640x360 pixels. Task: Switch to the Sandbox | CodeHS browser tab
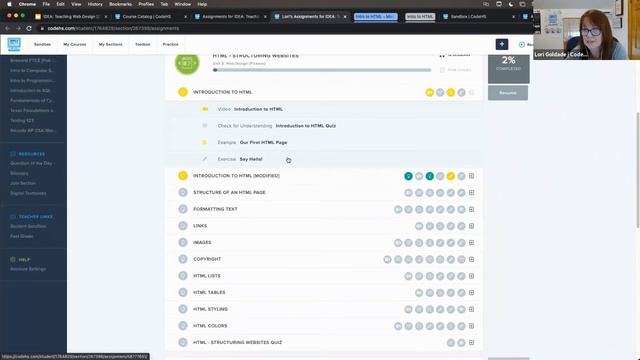pos(478,17)
